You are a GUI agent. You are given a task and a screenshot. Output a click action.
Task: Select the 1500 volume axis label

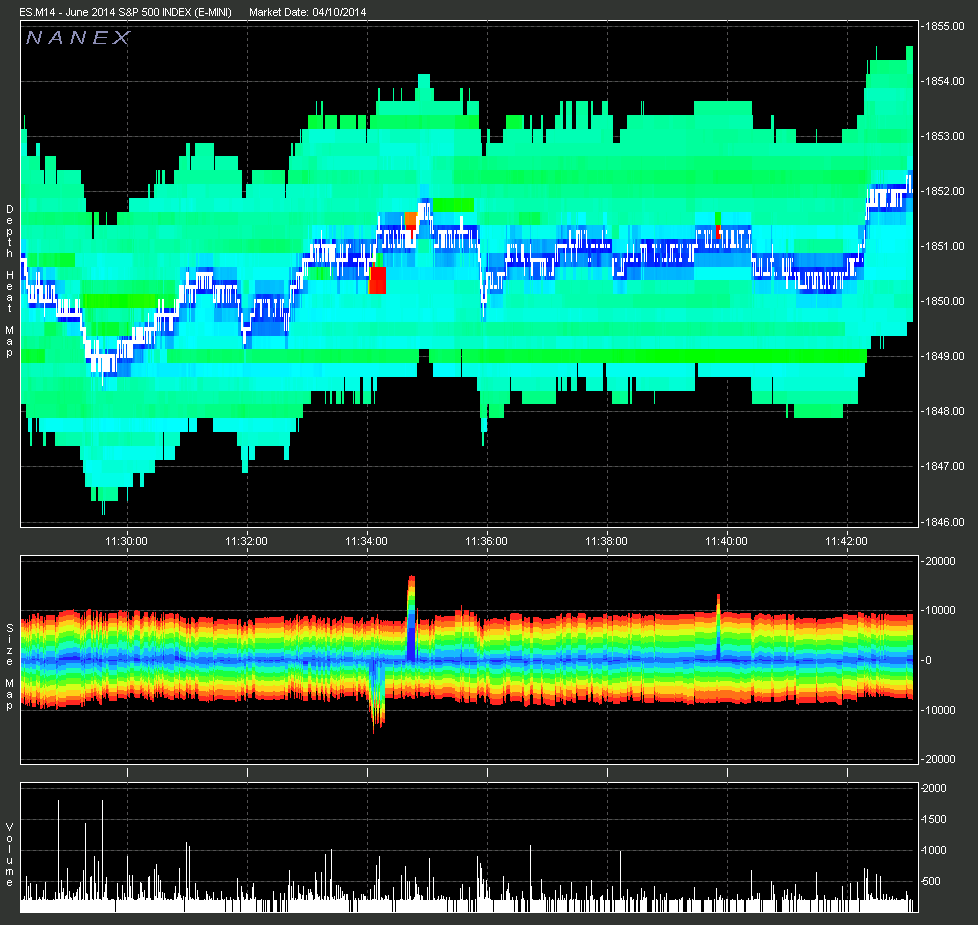coord(934,819)
